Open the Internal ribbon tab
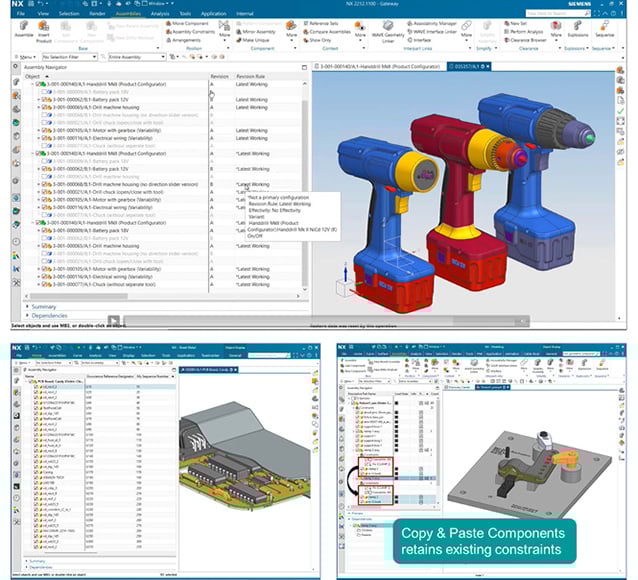 (245, 14)
